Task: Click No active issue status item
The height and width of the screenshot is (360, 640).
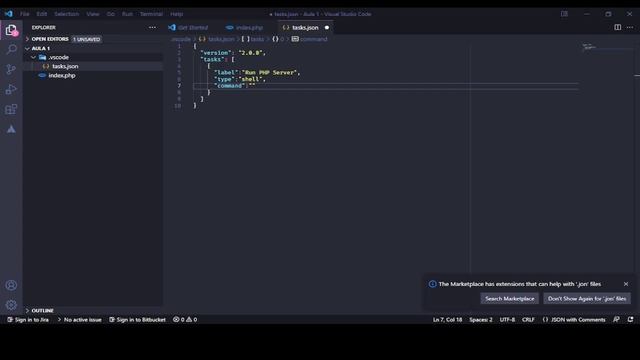Action: pos(79,320)
